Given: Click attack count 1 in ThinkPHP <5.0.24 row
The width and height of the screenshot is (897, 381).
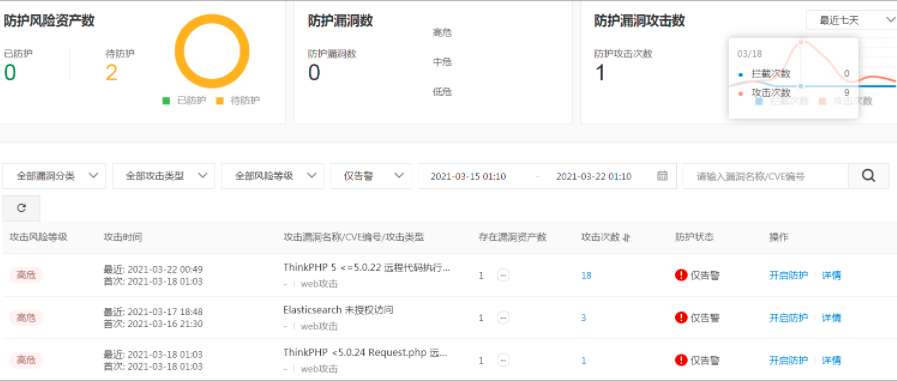Looking at the screenshot, I should pos(584,360).
